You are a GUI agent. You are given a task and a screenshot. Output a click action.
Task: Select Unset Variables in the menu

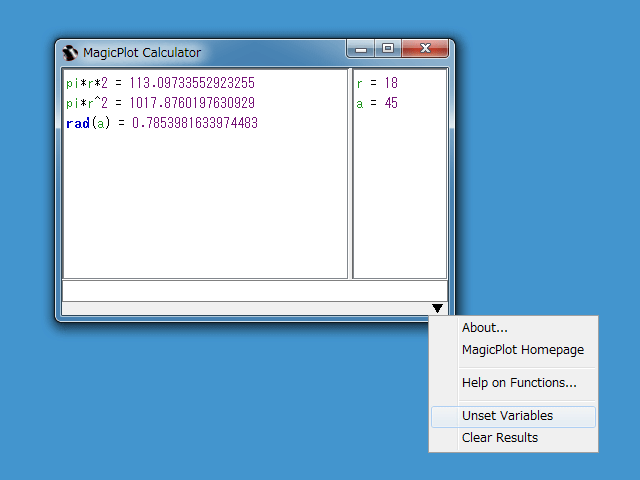(513, 416)
